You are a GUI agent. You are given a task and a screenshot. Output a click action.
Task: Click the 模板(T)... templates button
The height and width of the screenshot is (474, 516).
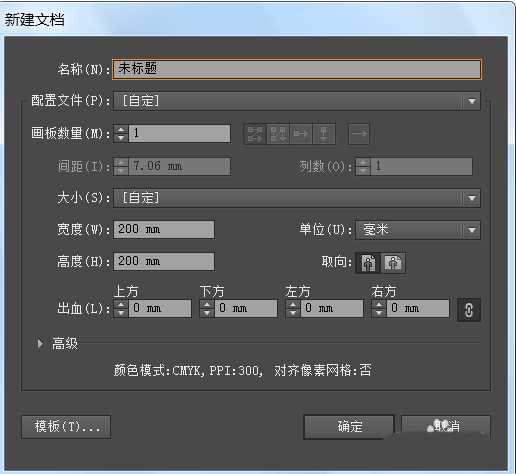point(66,426)
